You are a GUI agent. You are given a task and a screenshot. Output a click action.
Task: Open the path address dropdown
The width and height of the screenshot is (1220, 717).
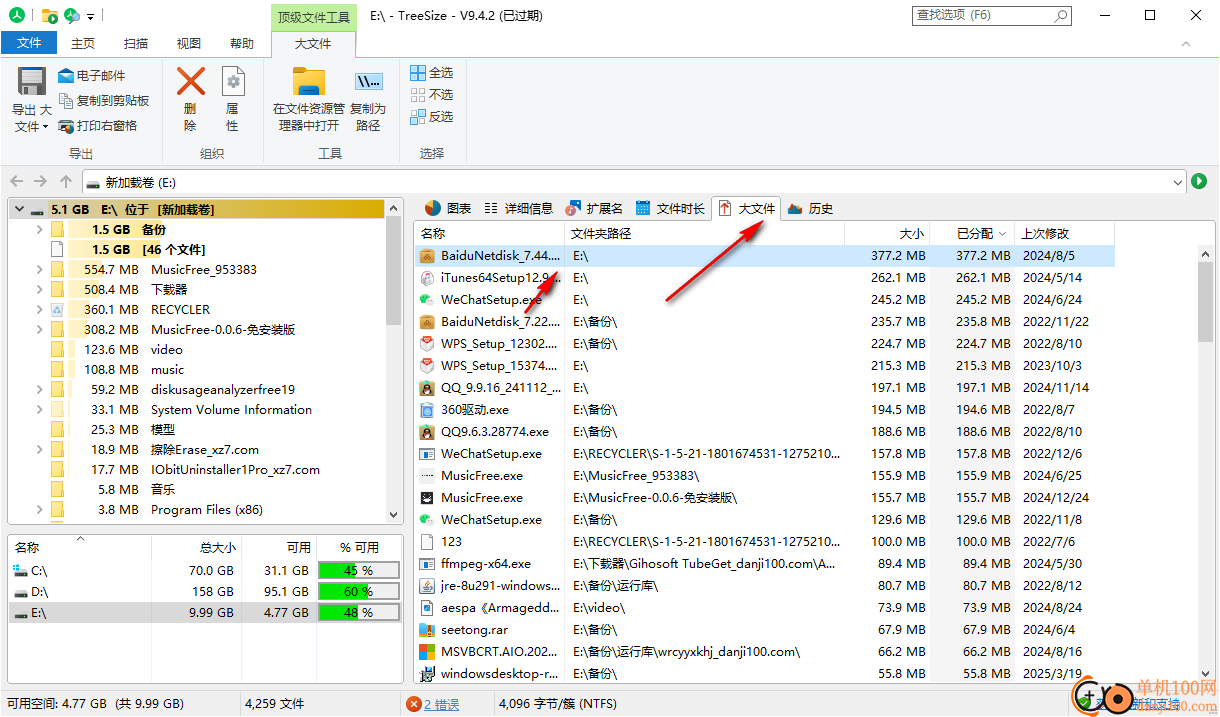(1176, 183)
